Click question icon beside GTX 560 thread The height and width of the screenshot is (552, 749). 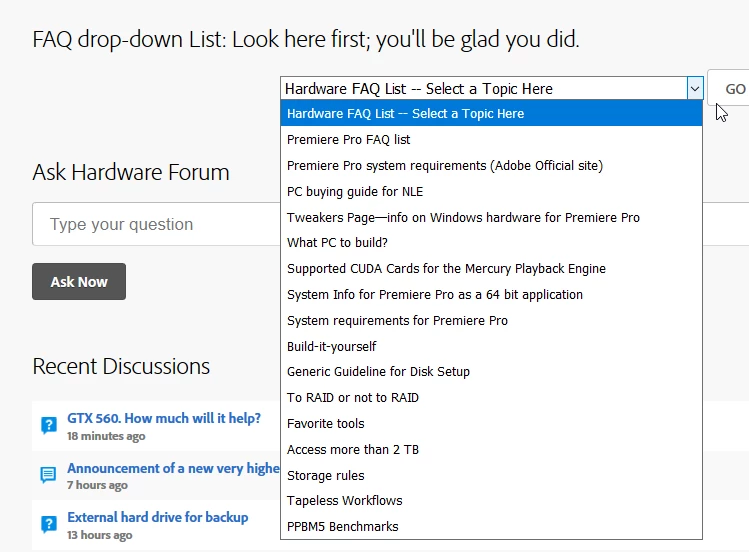tap(49, 425)
